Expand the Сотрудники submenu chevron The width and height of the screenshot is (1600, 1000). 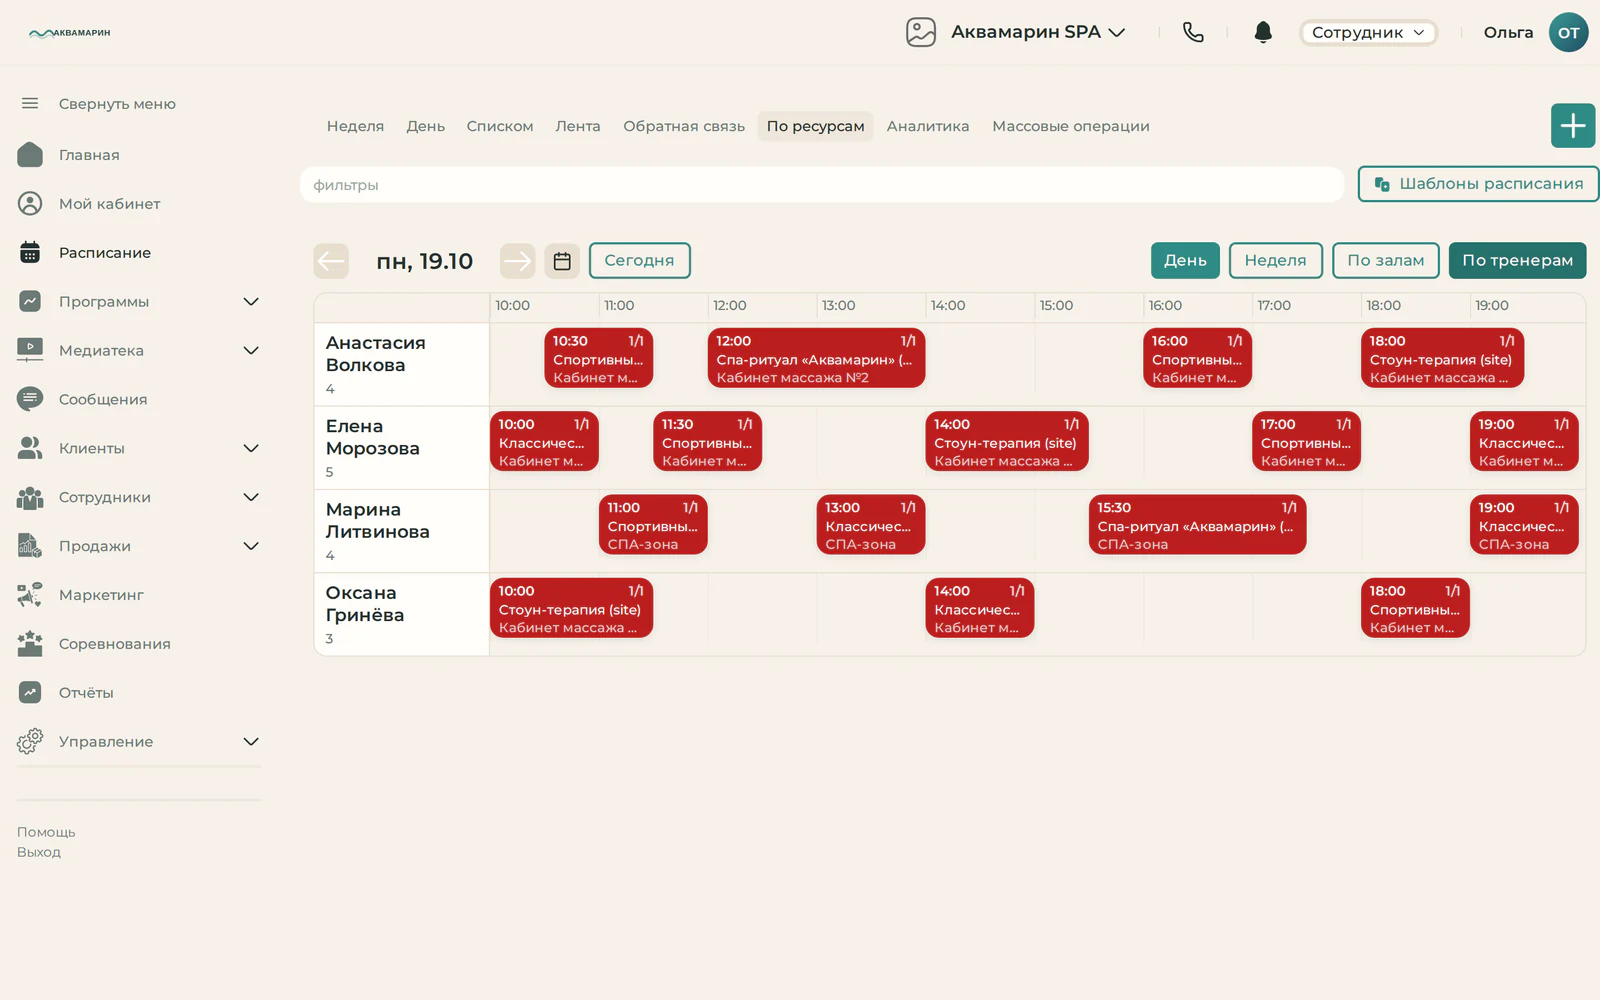coord(251,497)
